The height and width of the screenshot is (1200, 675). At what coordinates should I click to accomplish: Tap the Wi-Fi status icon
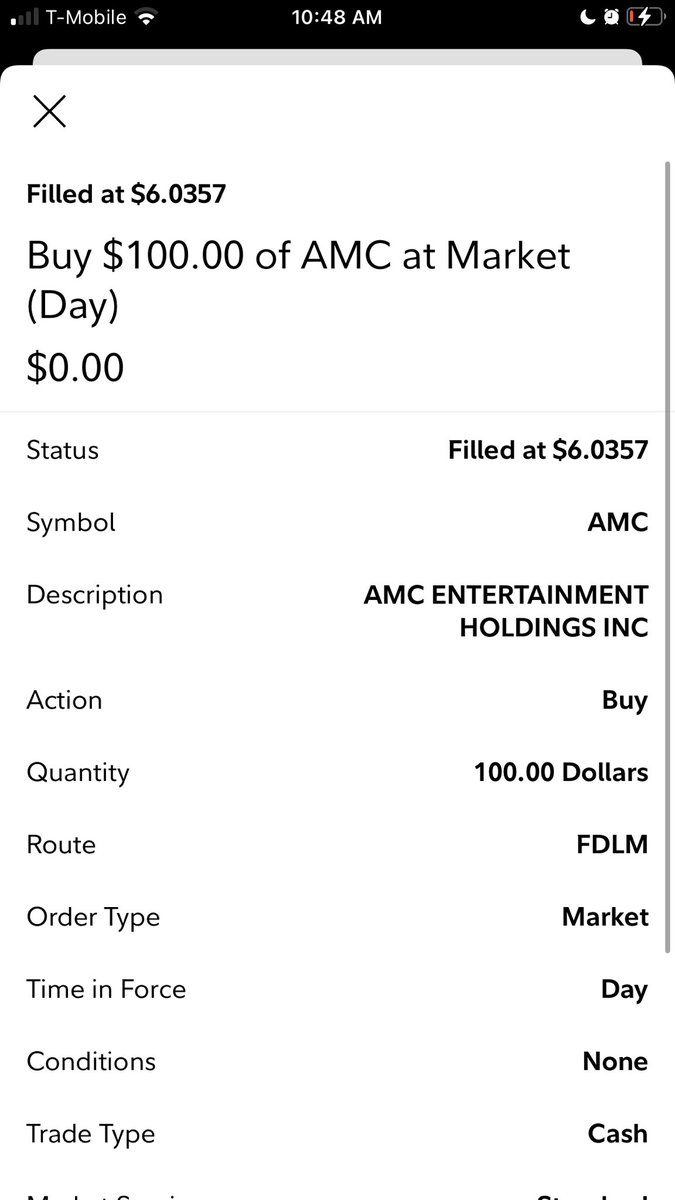pos(147,17)
